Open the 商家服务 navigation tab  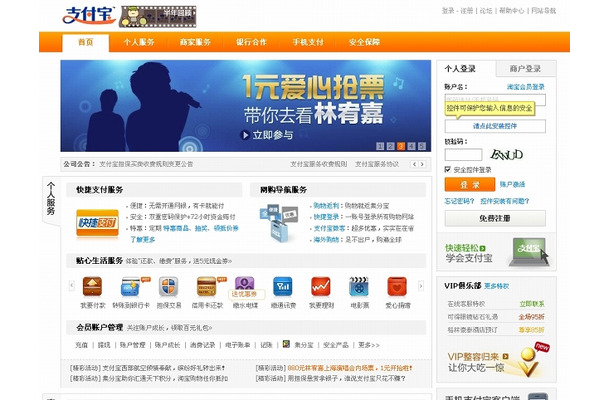point(195,42)
